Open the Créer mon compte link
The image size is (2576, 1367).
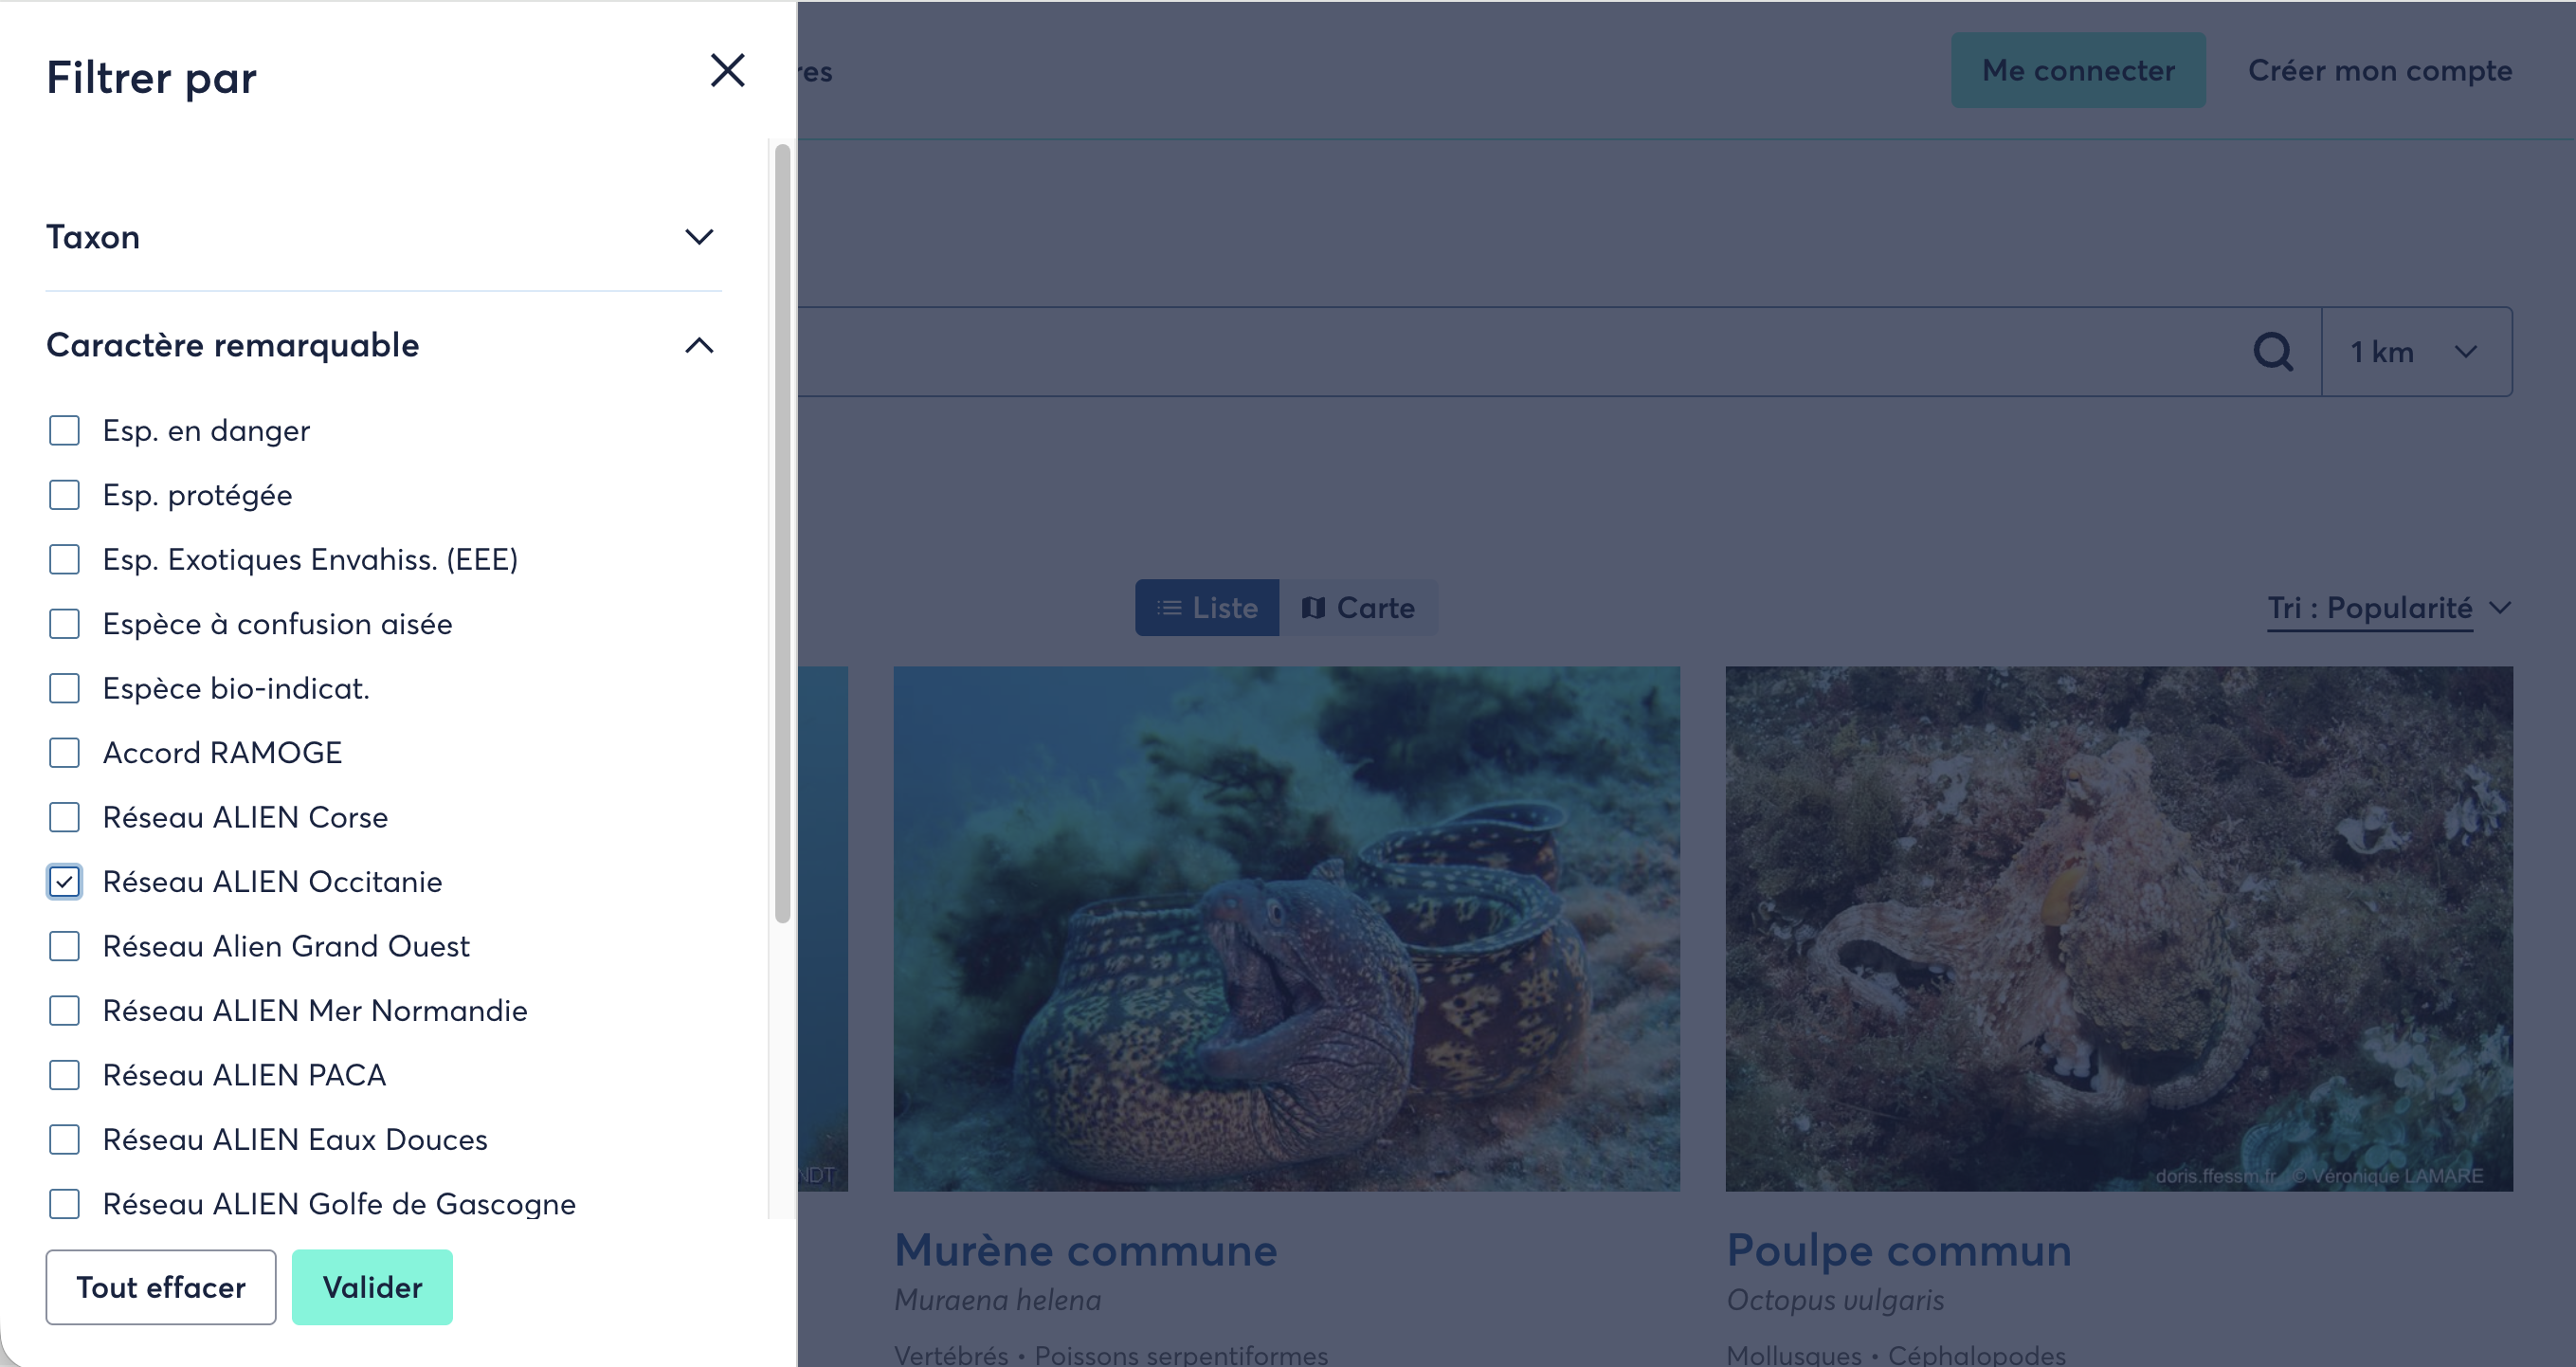click(2380, 70)
